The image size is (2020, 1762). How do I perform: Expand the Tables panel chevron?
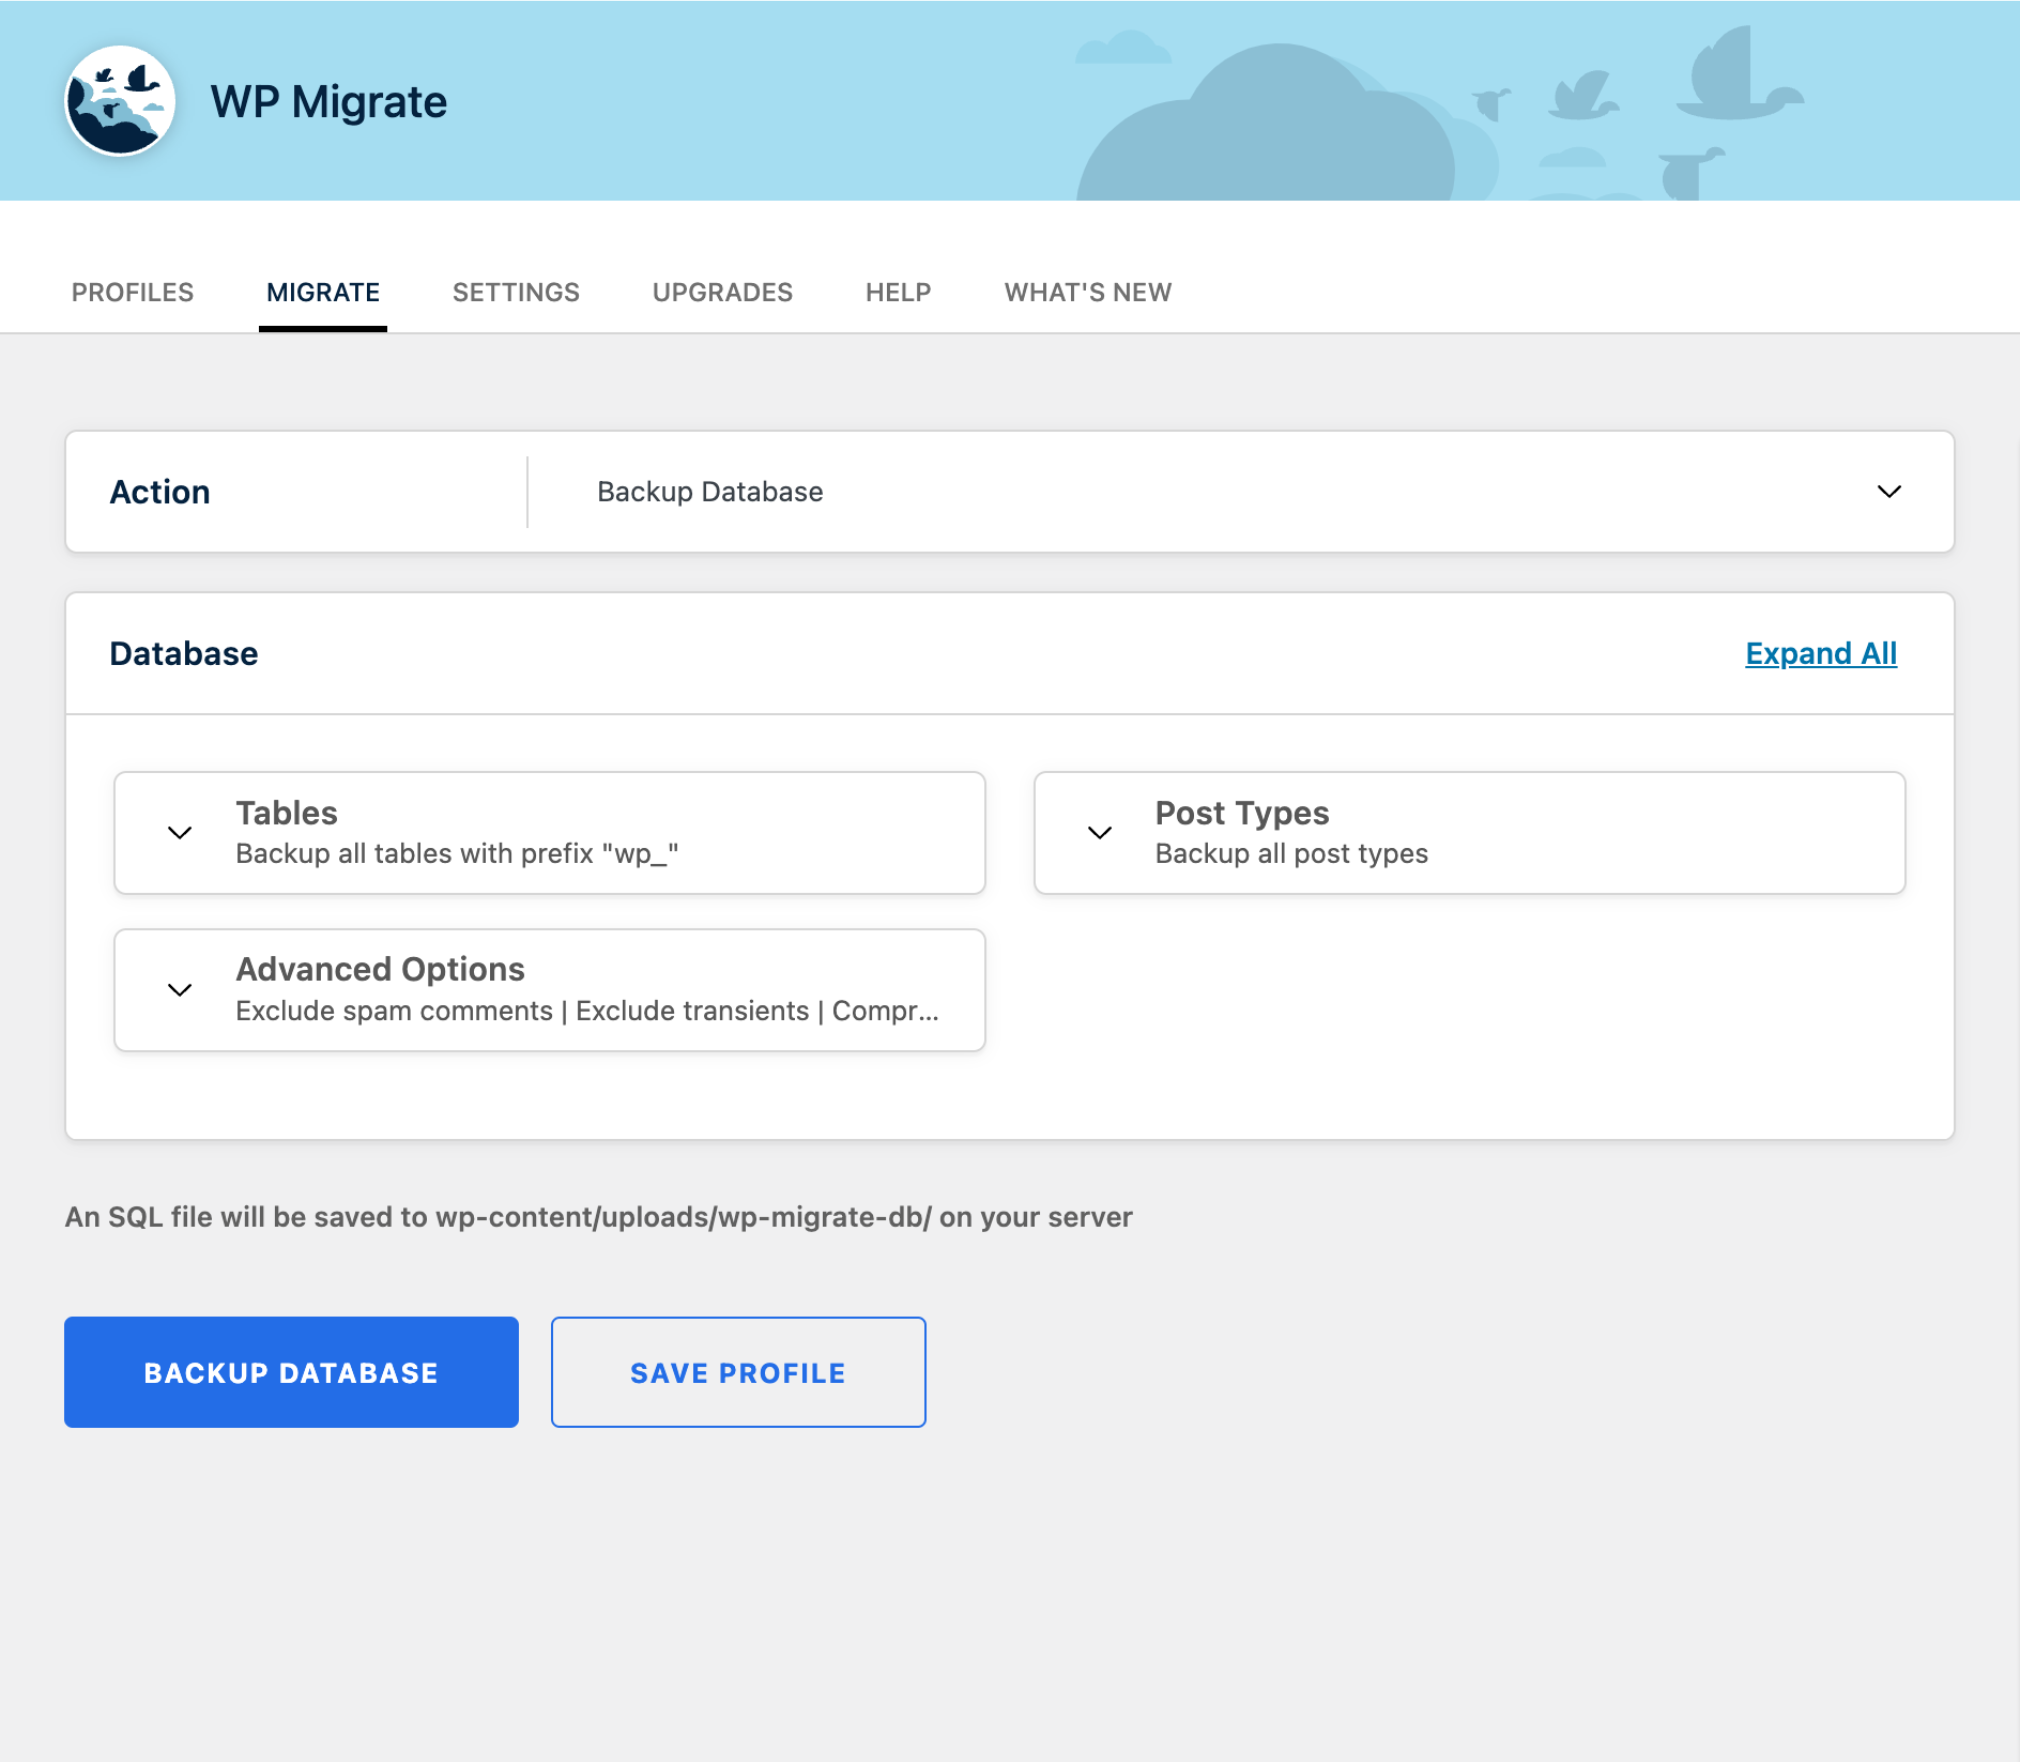(x=180, y=832)
